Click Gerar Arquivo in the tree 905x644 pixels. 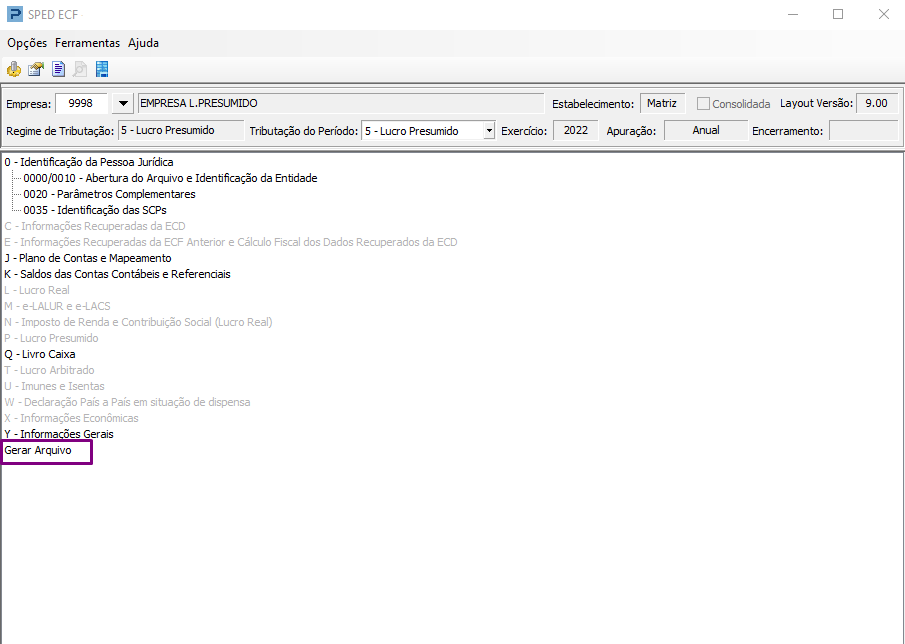click(x=38, y=450)
